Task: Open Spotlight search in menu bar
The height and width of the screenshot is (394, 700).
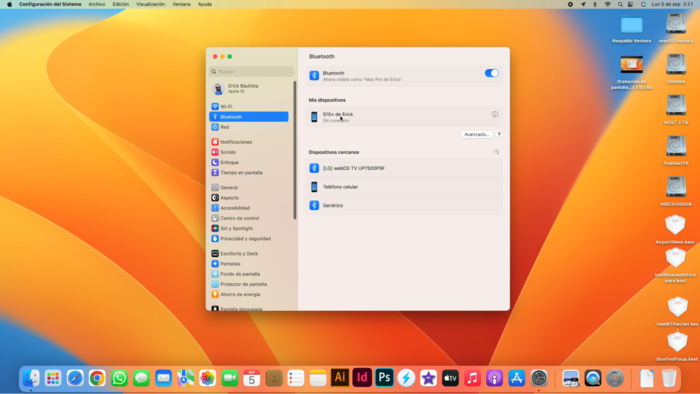Action: click(620, 4)
